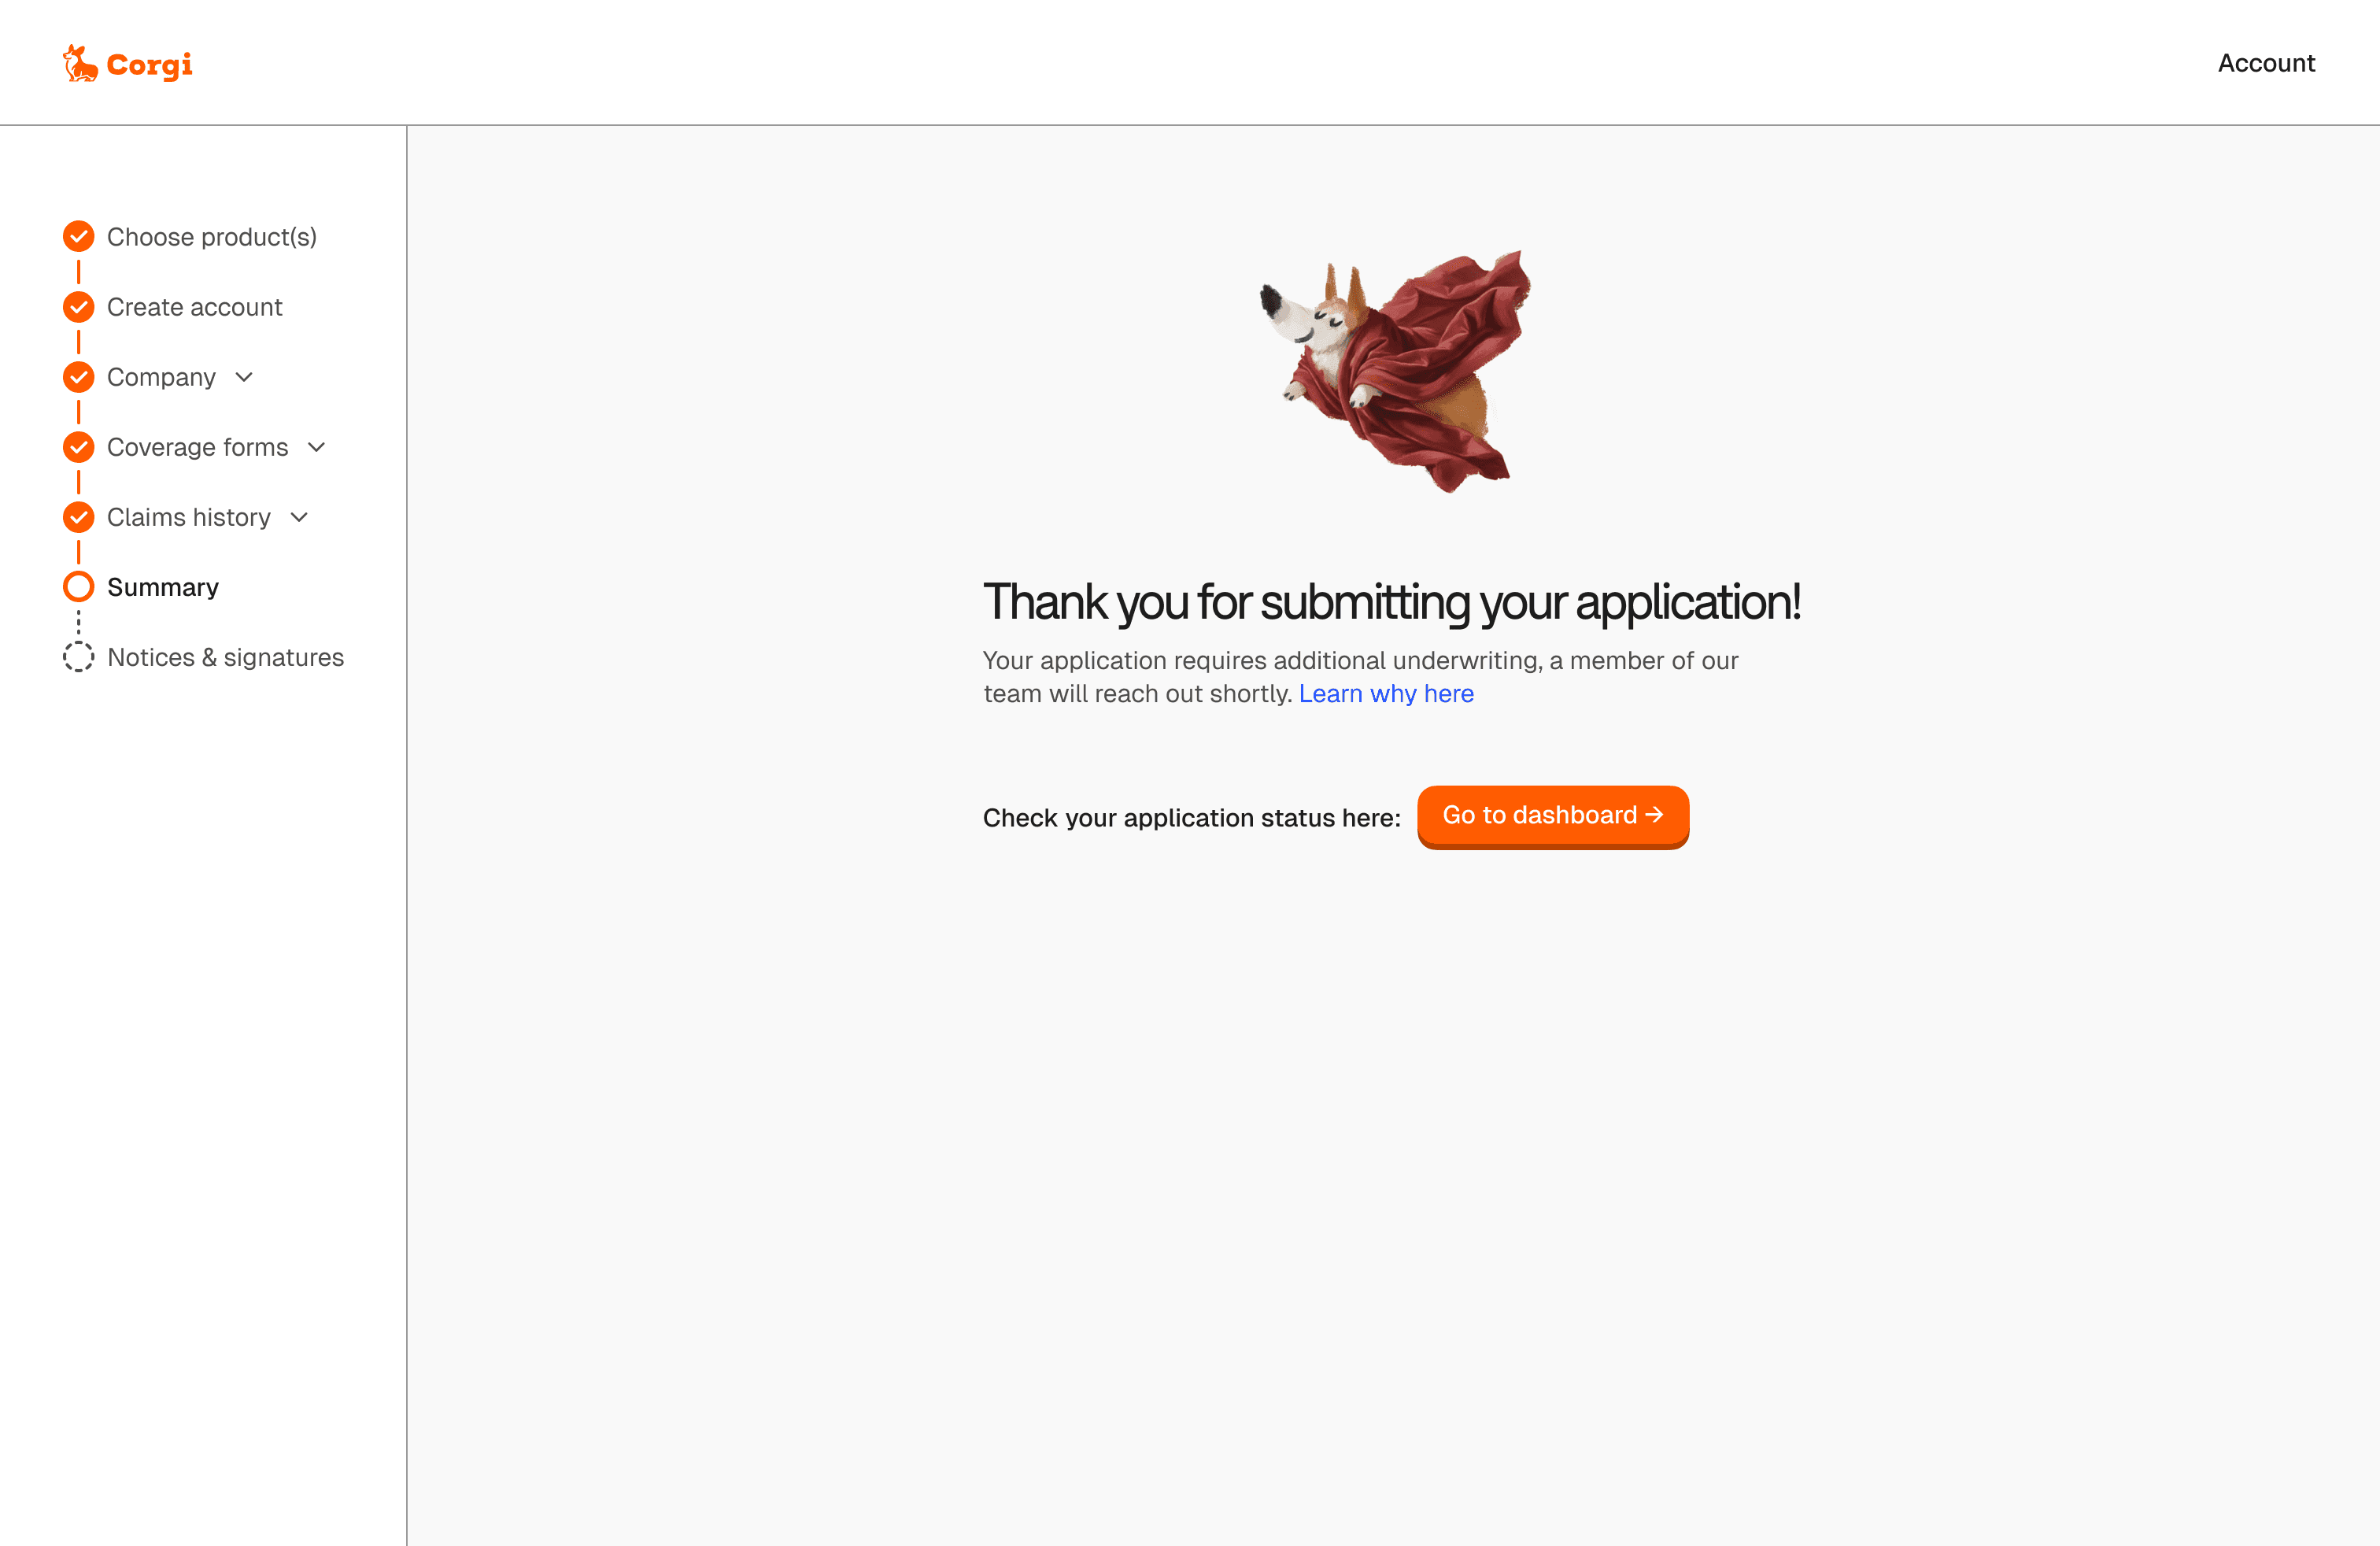Click the orange ring icon beside Summary
2380x1546 pixels.
(x=78, y=587)
